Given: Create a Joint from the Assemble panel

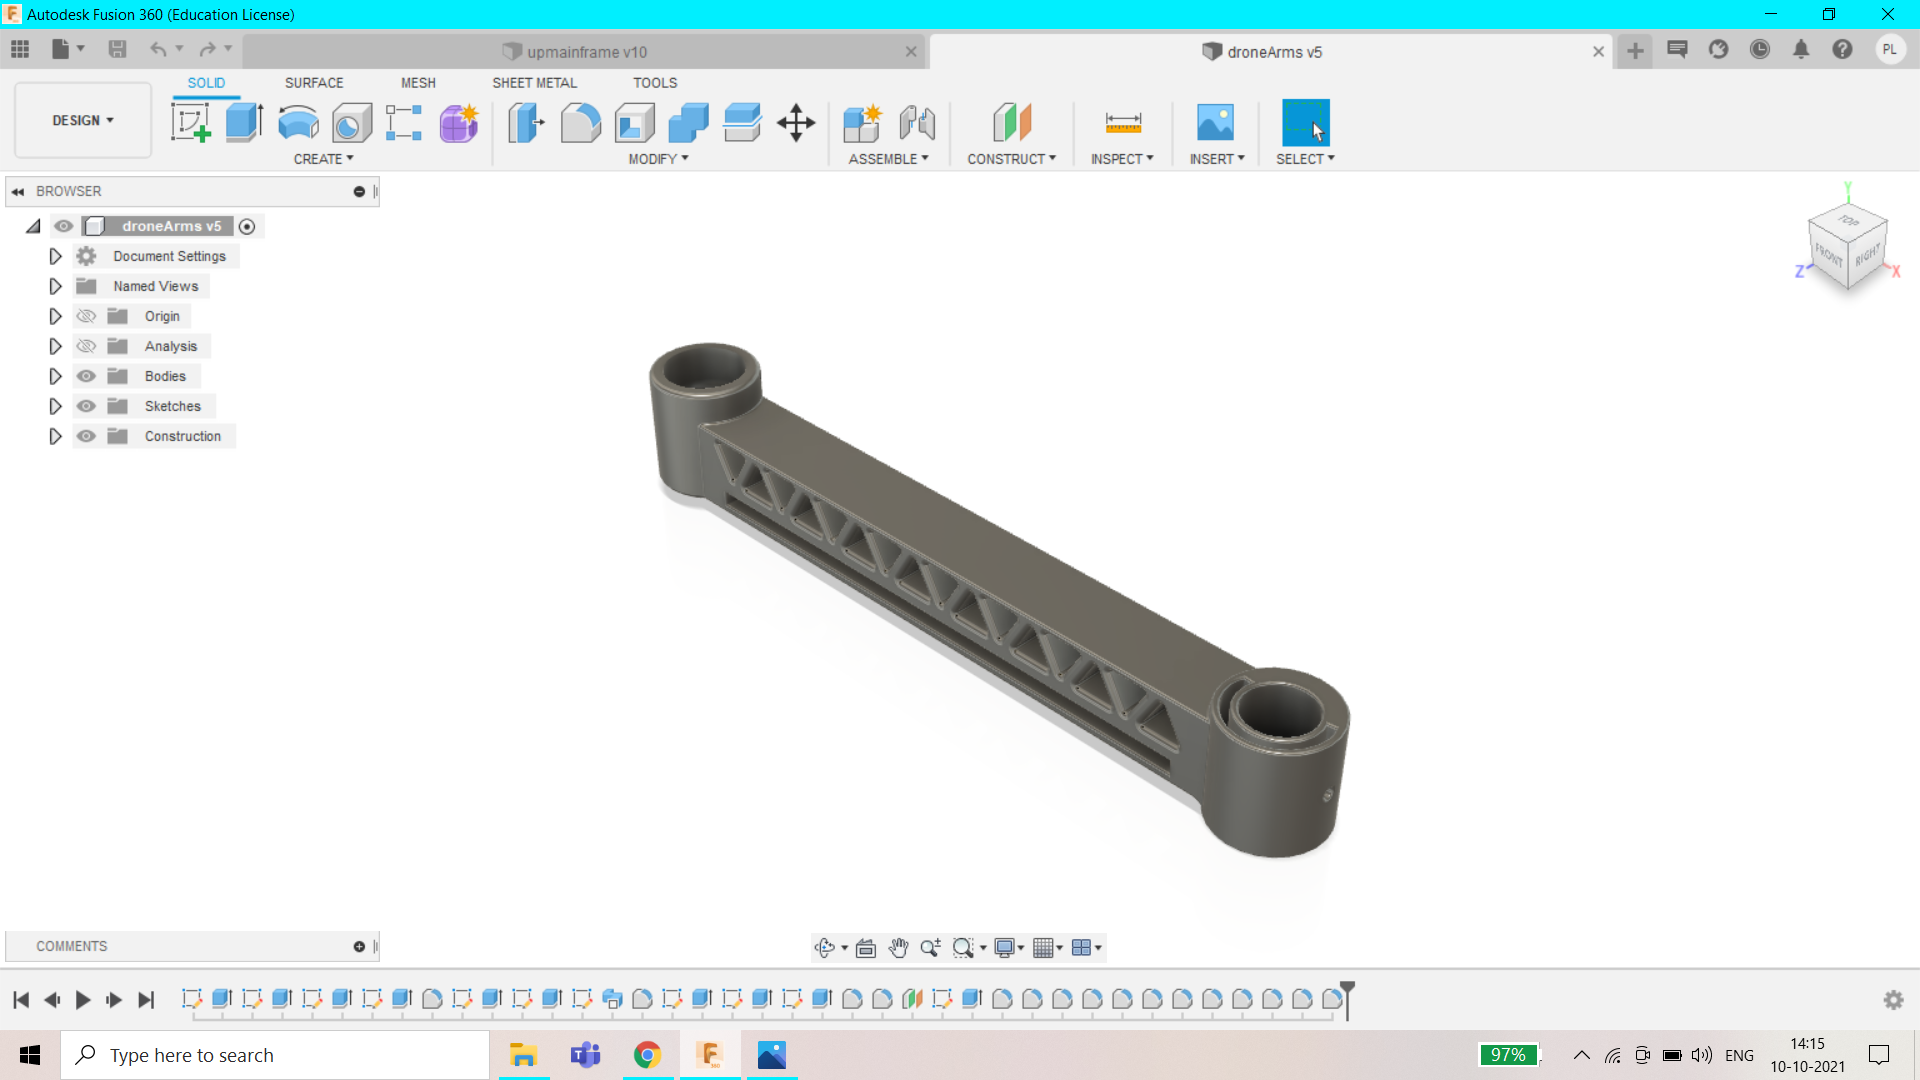Looking at the screenshot, I should [x=917, y=122].
